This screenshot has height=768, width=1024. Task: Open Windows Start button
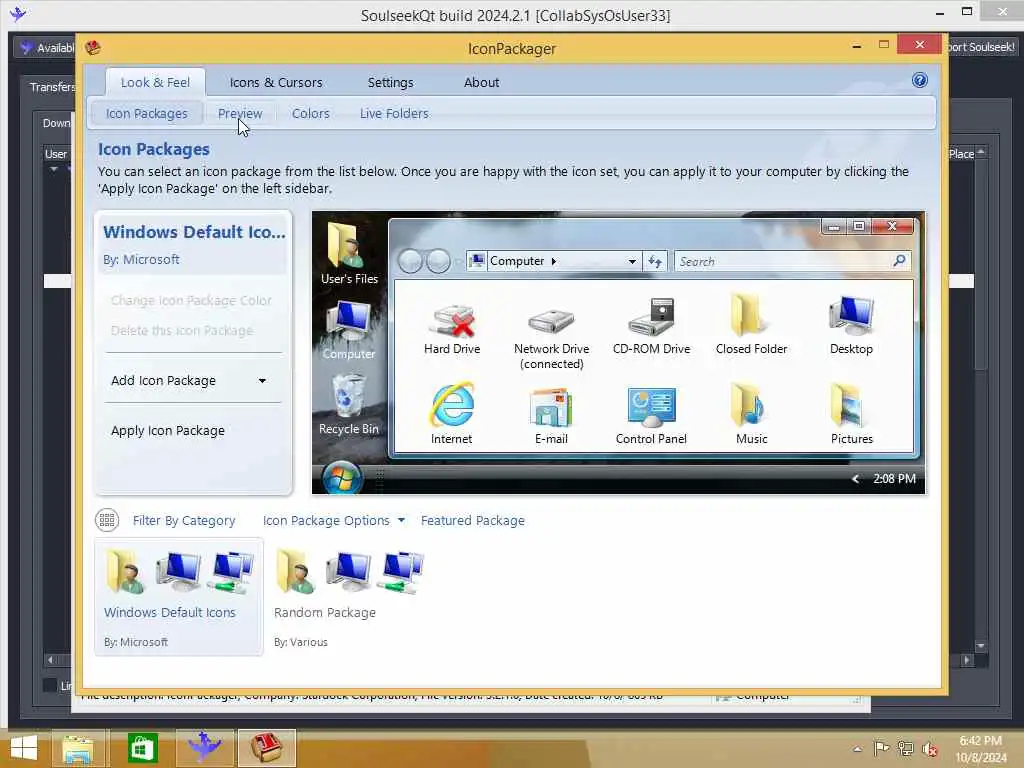pyautogui.click(x=24, y=748)
